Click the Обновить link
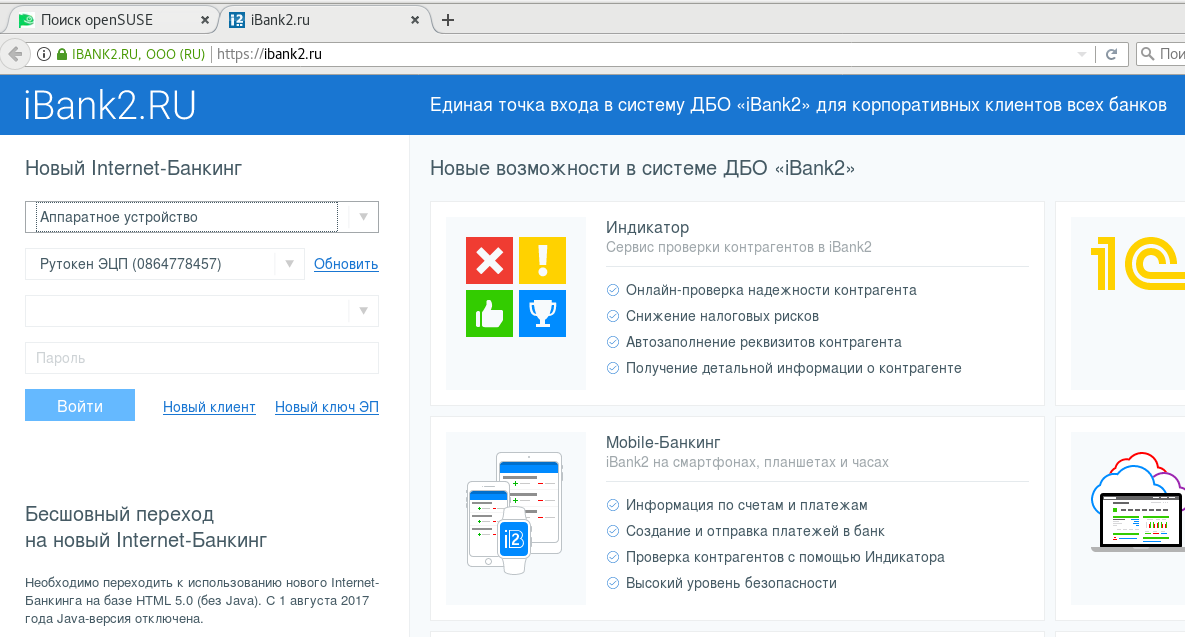This screenshot has width=1185, height=637. [x=346, y=264]
